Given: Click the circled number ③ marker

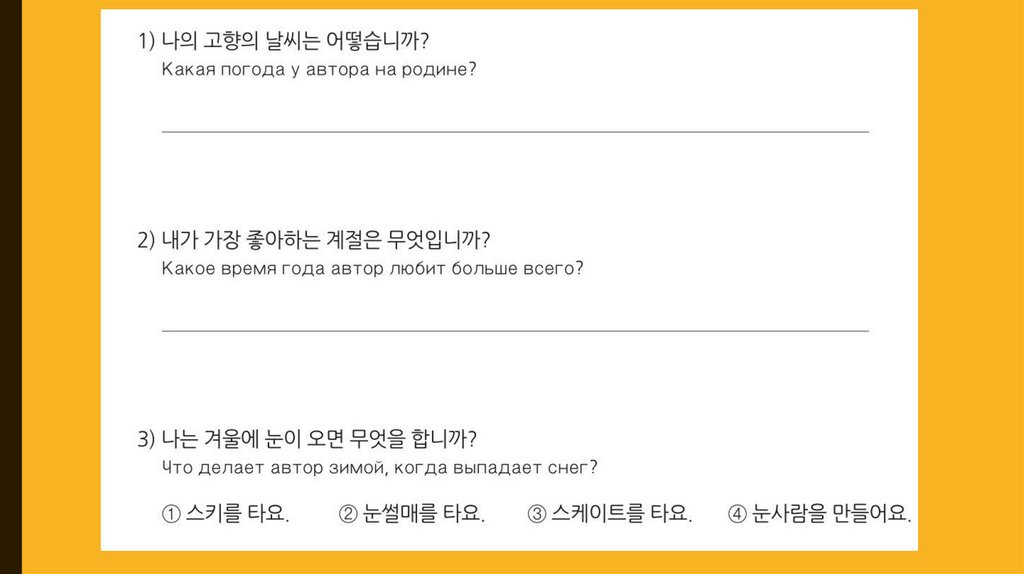Looking at the screenshot, I should point(536,515).
